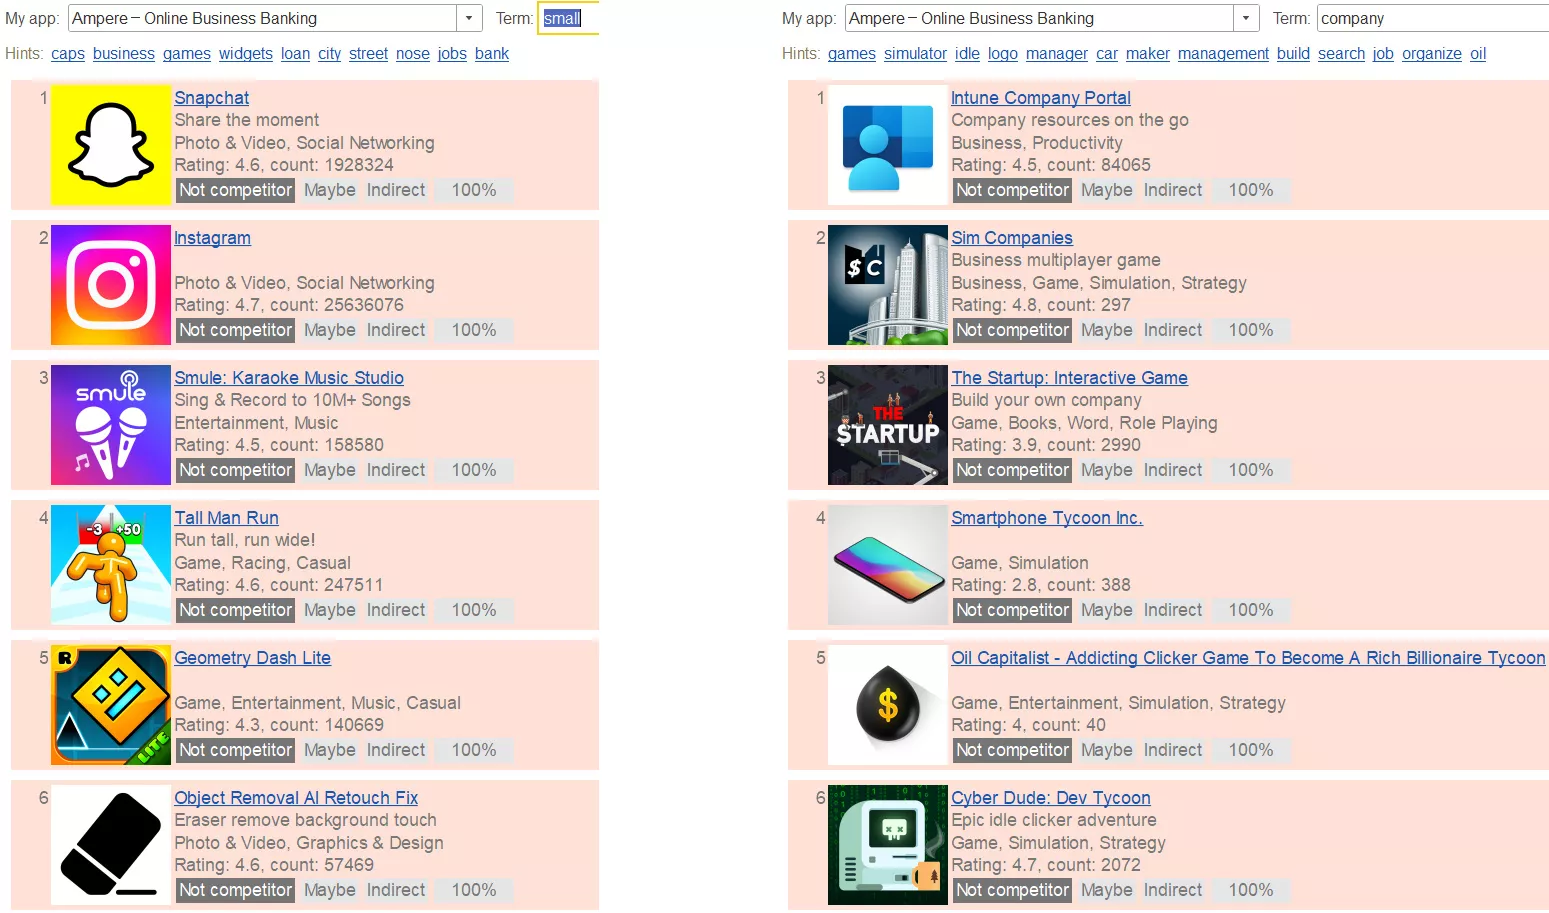Viewport: 1549px width, 913px height.
Task: Click the Object Removal eraser icon
Action: point(111,845)
